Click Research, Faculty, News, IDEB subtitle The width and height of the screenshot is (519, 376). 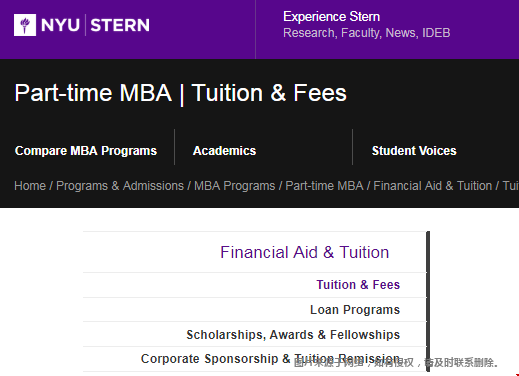click(367, 33)
